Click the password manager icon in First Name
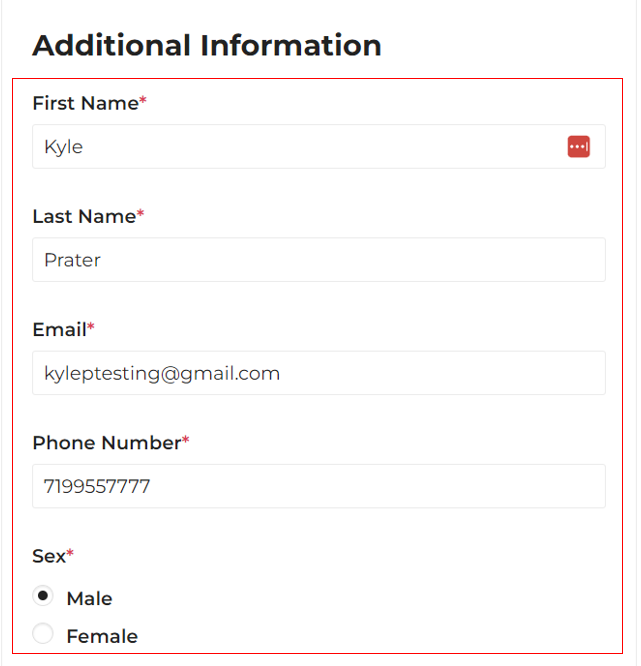The width and height of the screenshot is (641, 666). pyautogui.click(x=579, y=147)
